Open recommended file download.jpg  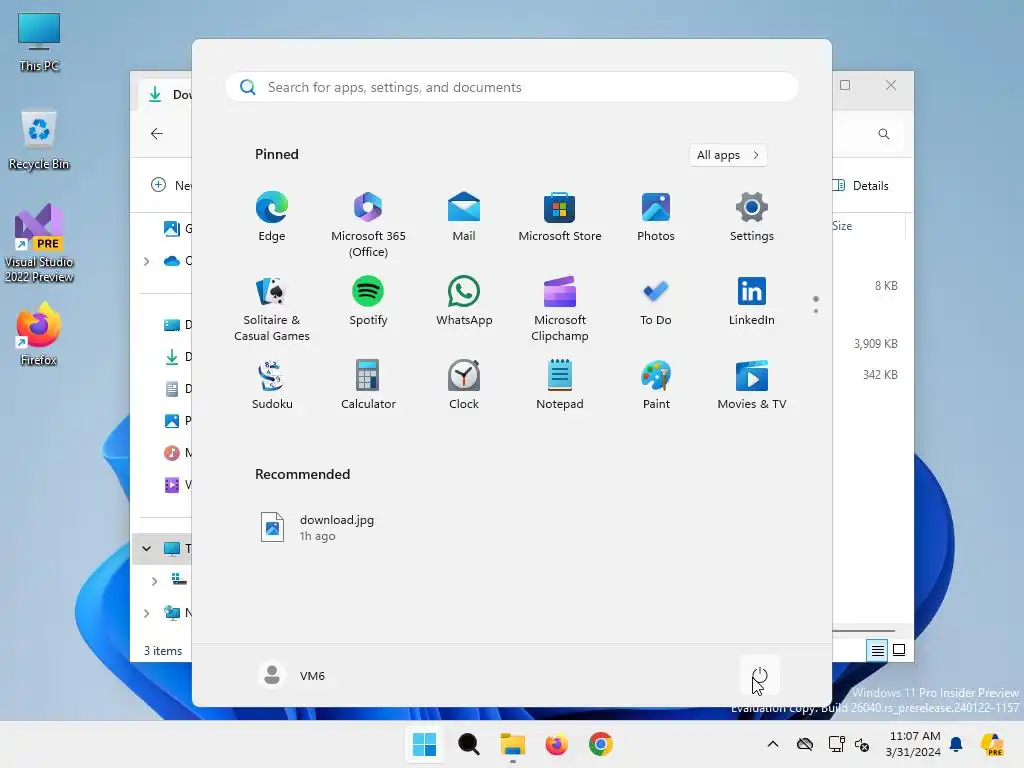pyautogui.click(x=318, y=527)
